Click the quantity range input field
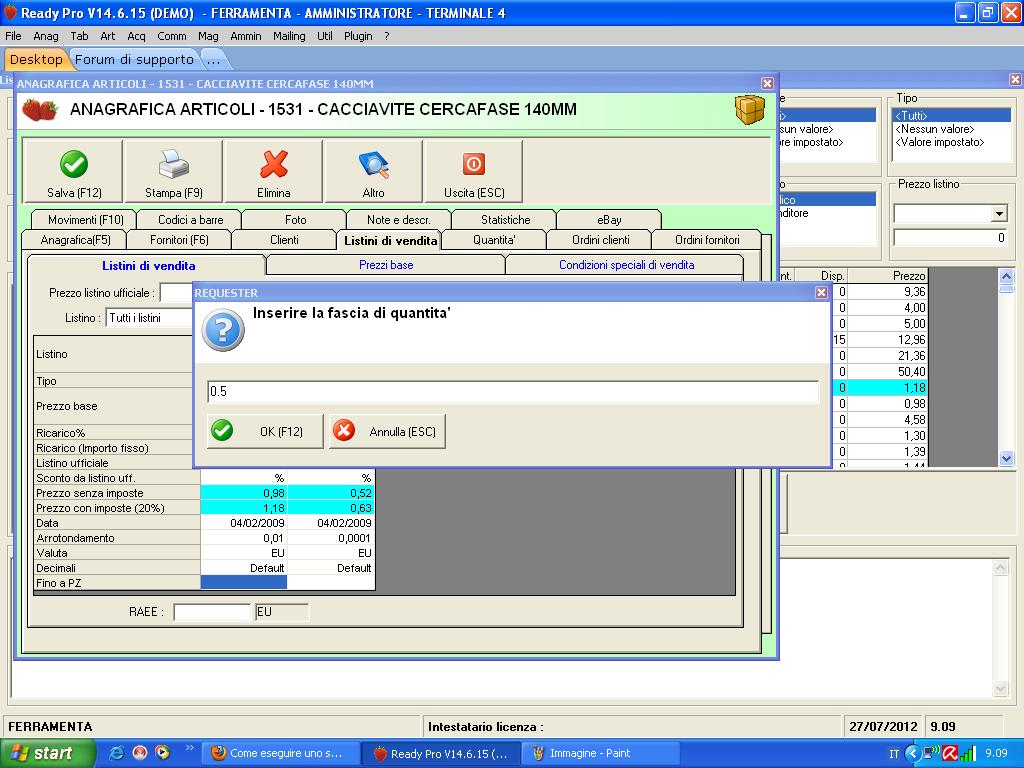The image size is (1024, 768). click(x=513, y=392)
